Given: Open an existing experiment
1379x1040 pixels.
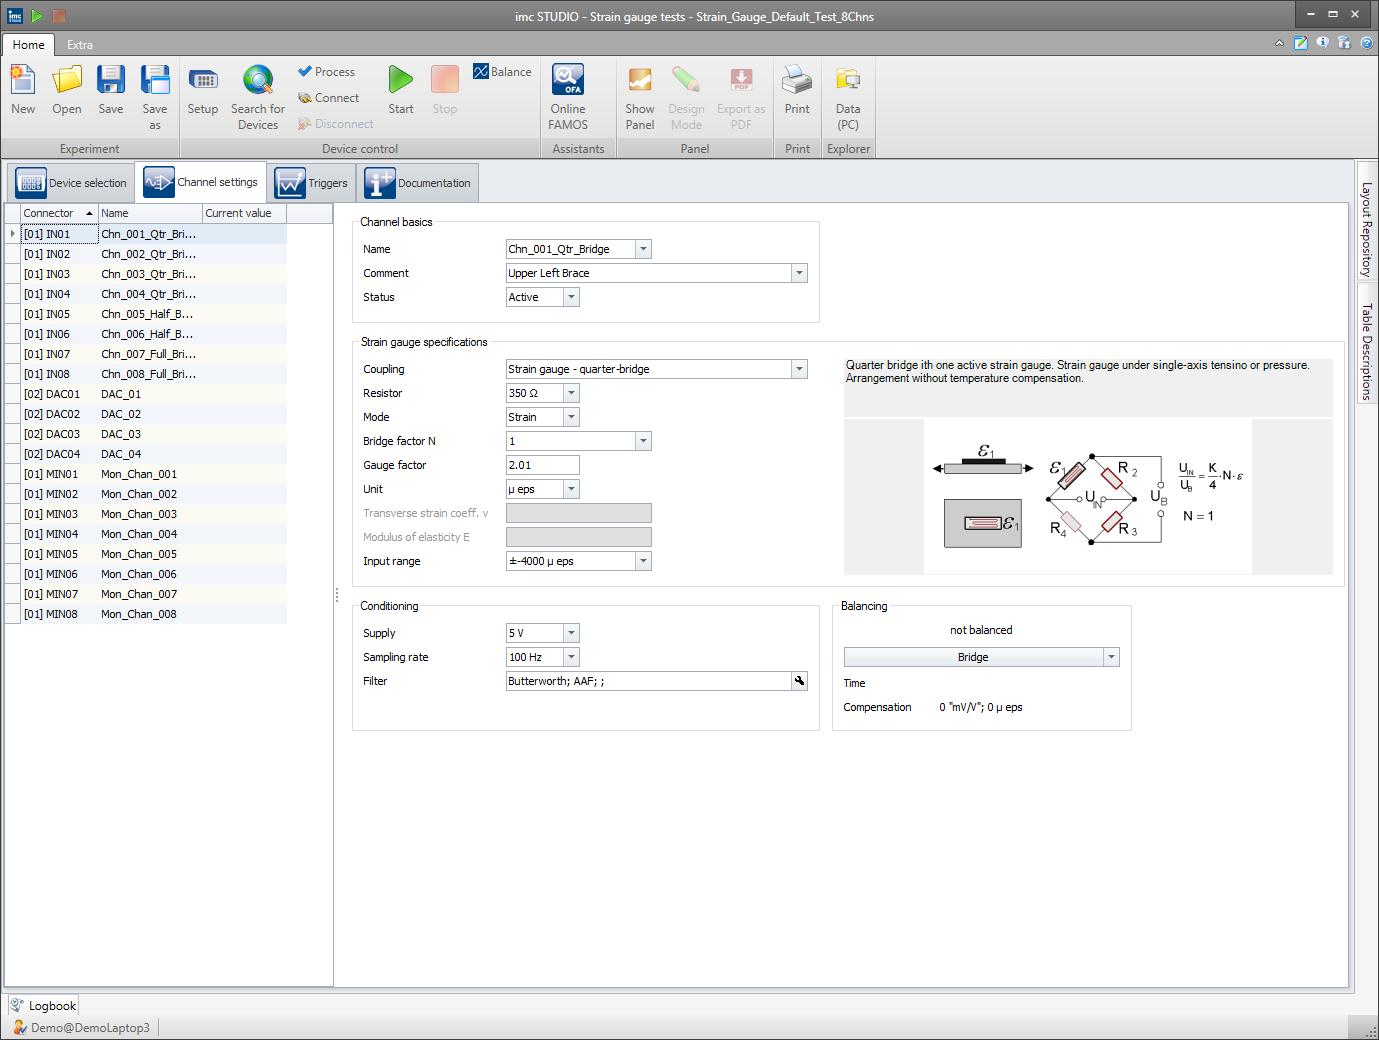Looking at the screenshot, I should 67,91.
